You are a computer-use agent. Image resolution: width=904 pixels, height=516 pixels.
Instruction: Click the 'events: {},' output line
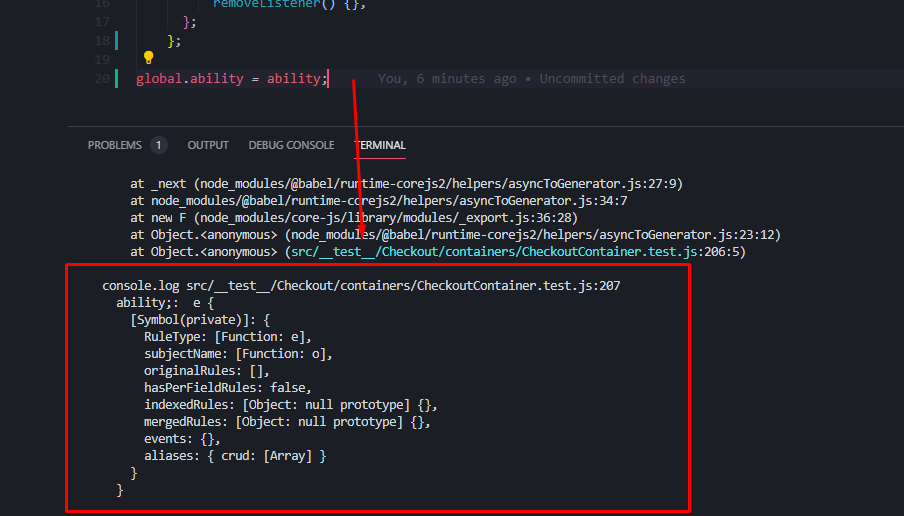(182, 439)
